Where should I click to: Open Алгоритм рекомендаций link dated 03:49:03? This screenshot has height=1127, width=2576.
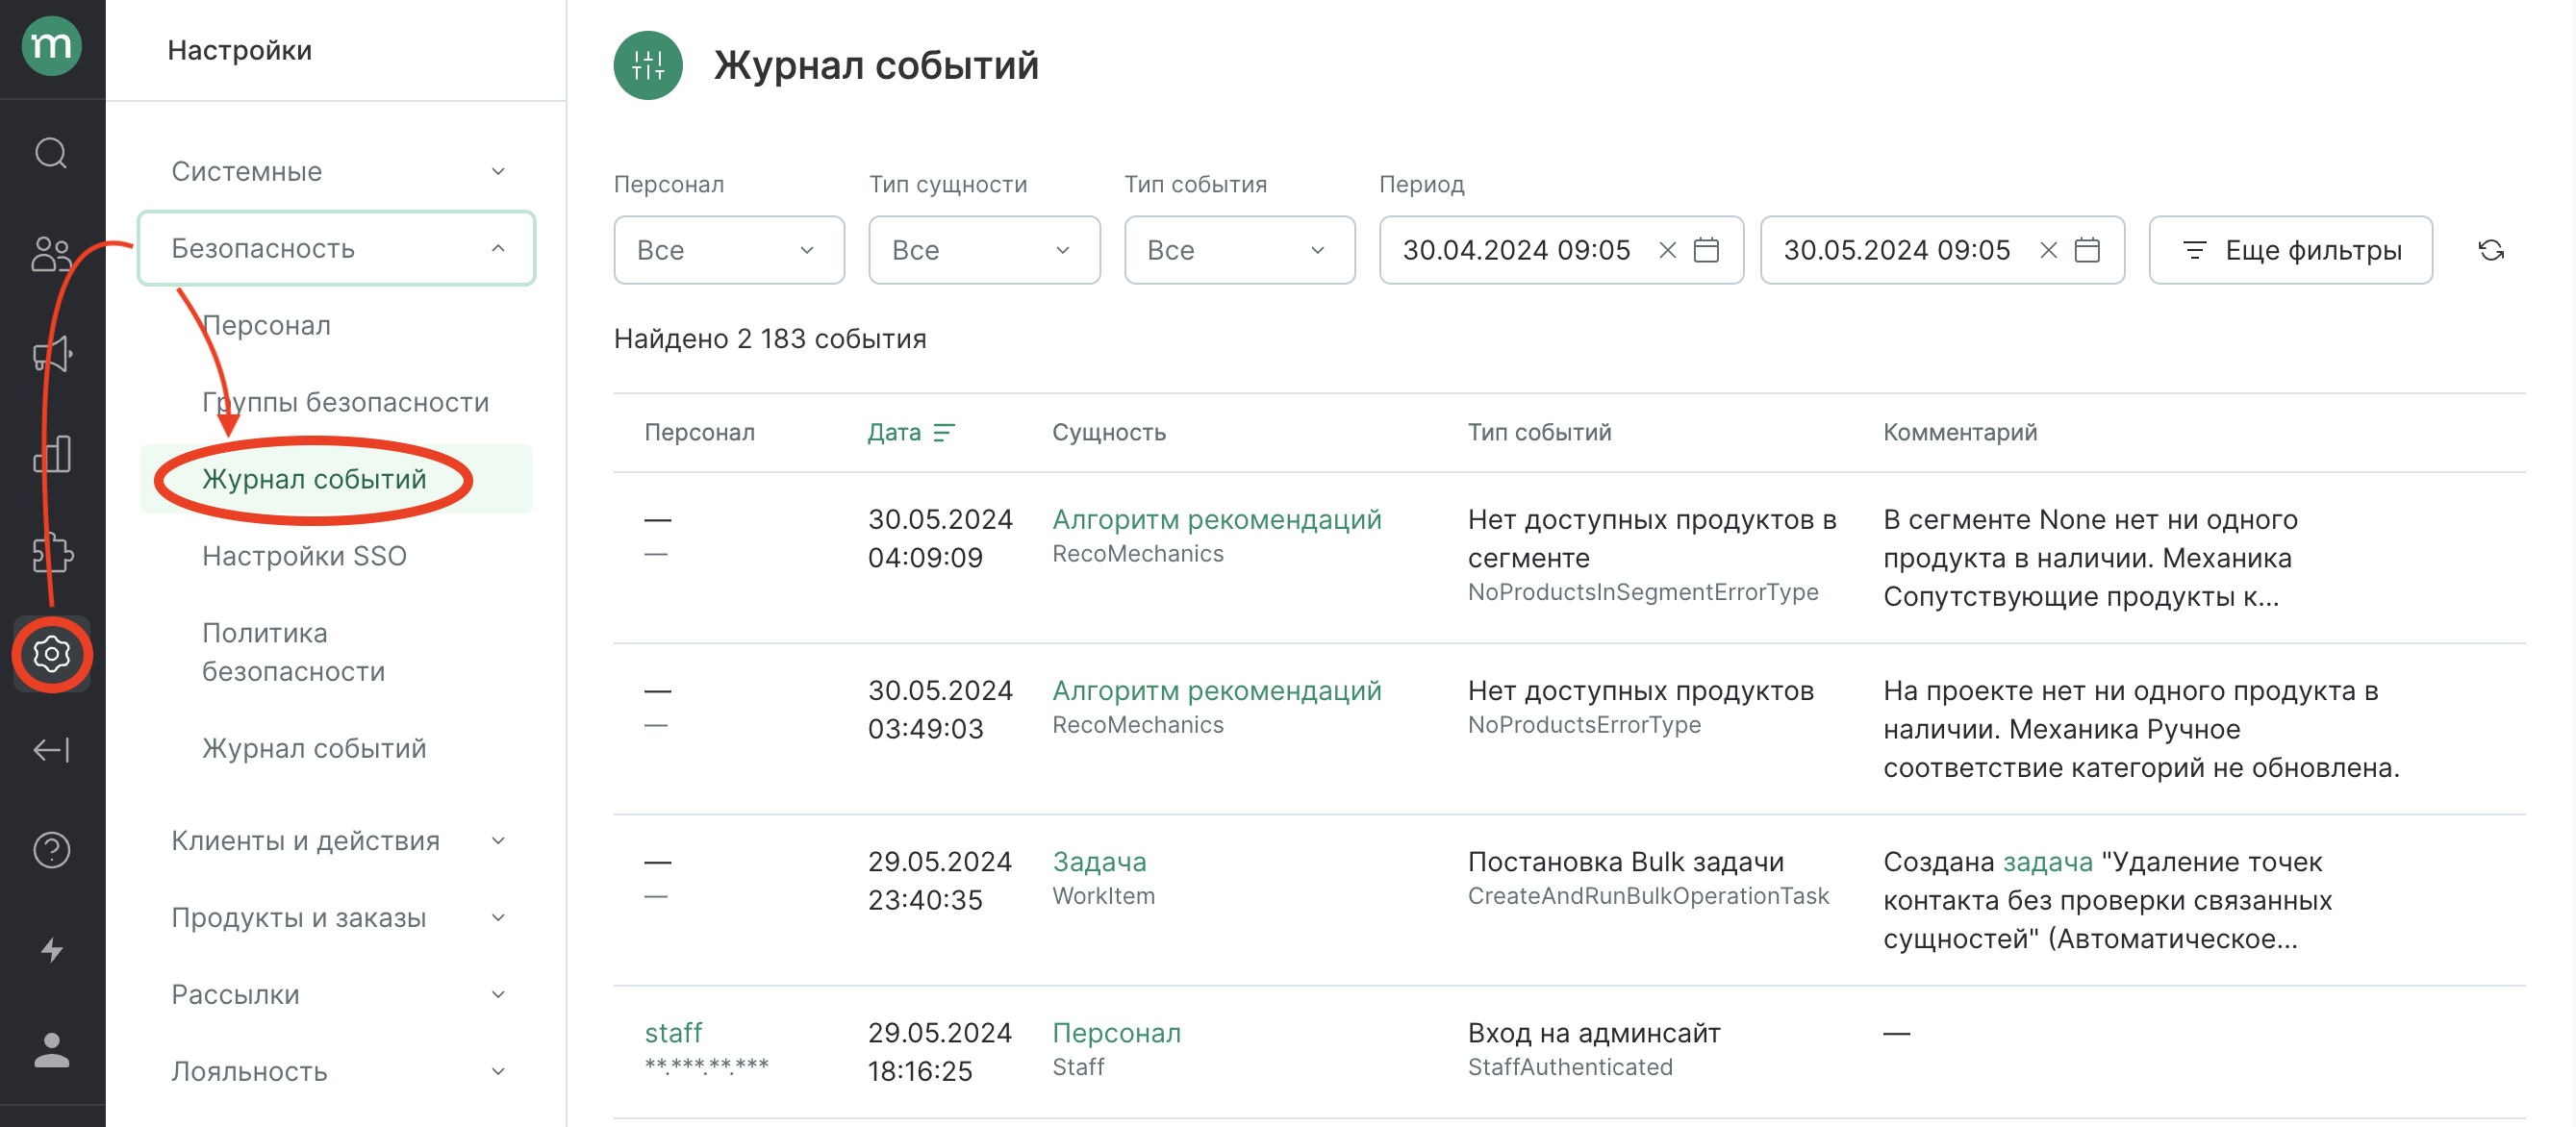(x=1216, y=690)
